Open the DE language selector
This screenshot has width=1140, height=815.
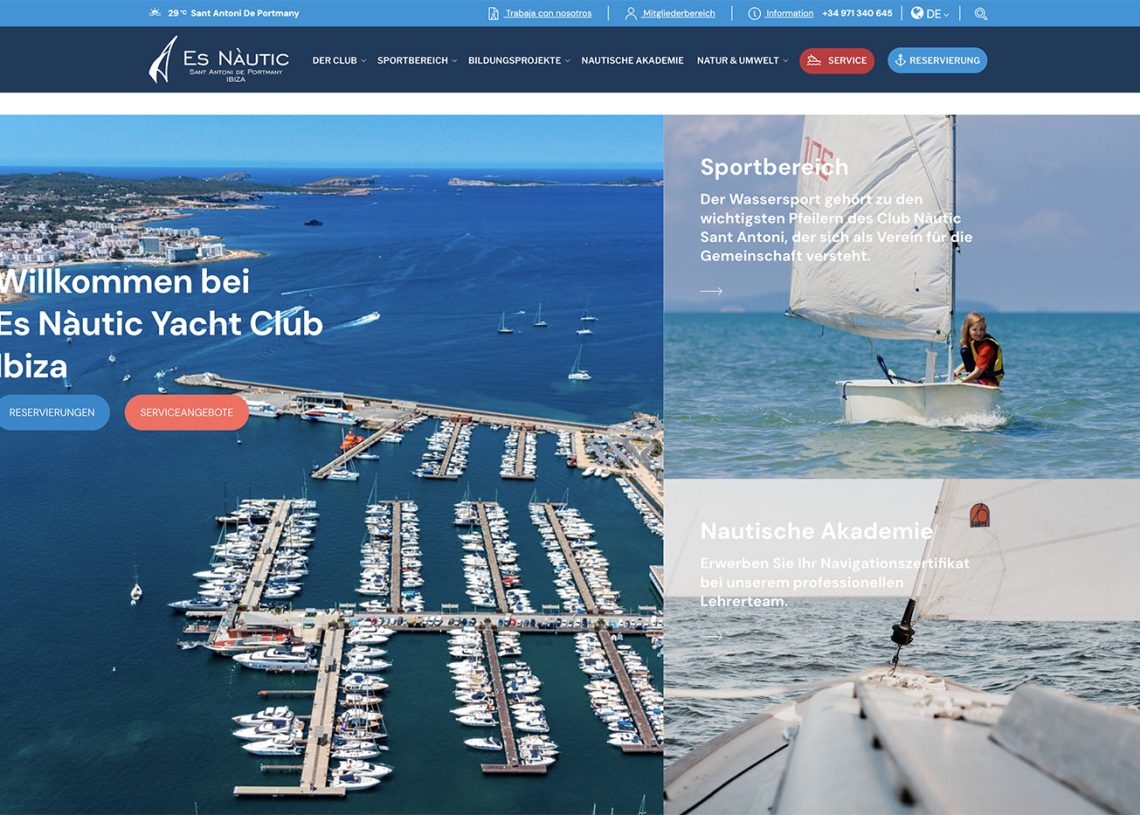pos(931,13)
